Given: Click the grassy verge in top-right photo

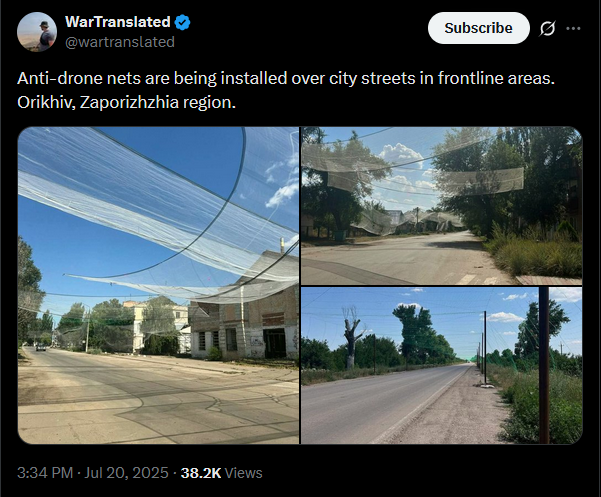Looking at the screenshot, I should pyautogui.click(x=537, y=257).
